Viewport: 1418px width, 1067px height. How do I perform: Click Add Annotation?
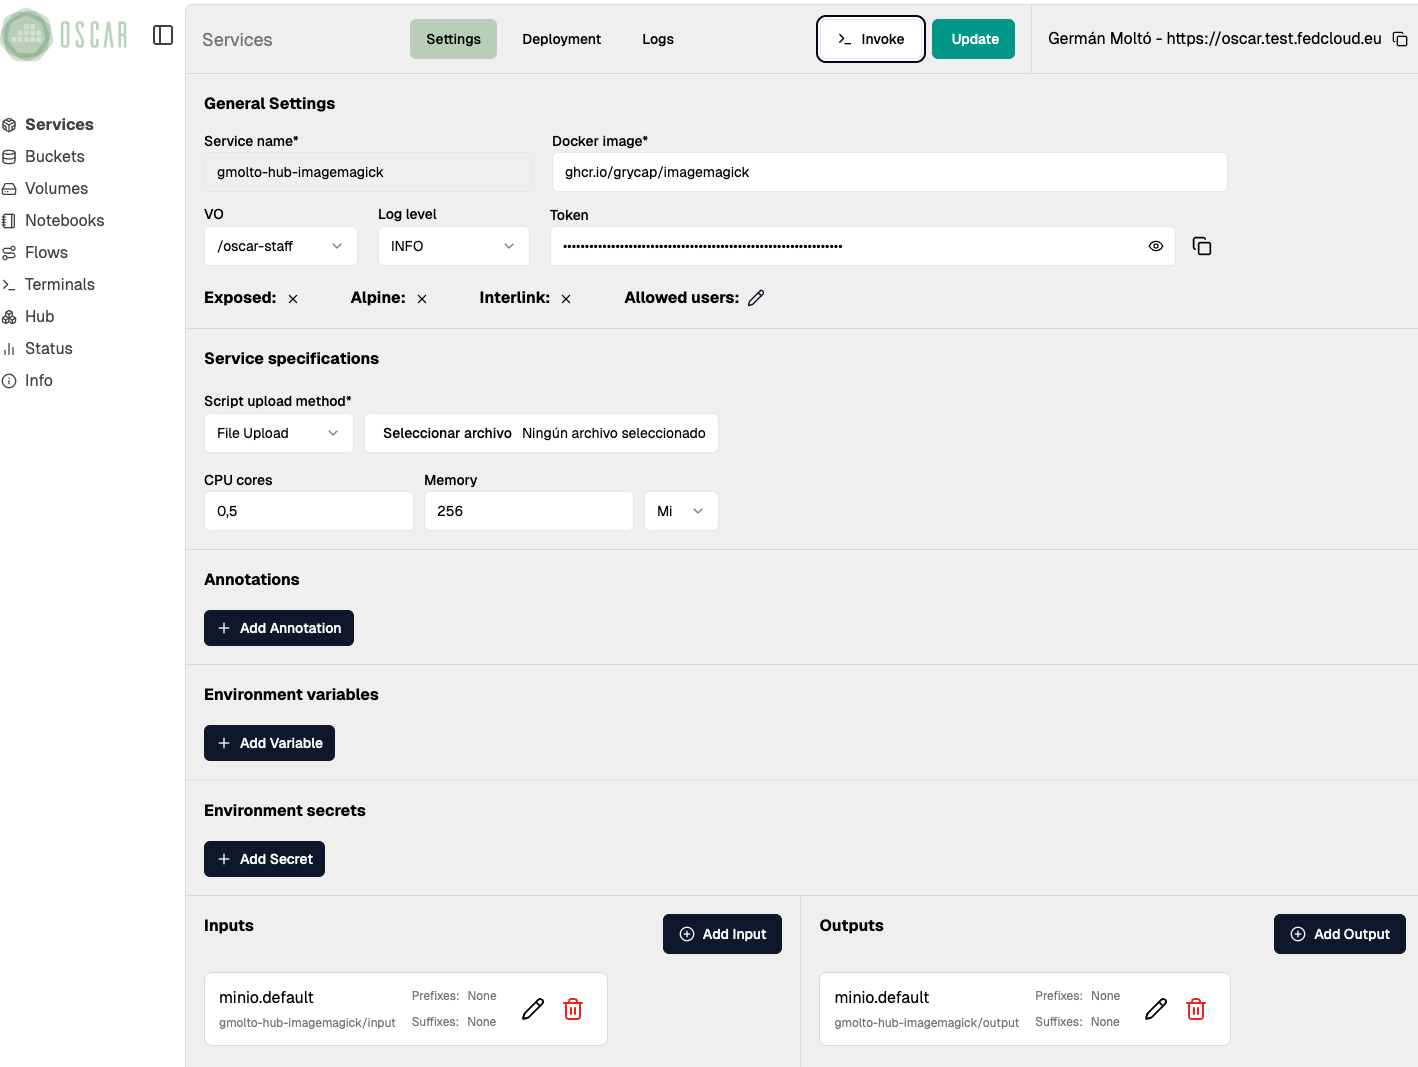[278, 627]
